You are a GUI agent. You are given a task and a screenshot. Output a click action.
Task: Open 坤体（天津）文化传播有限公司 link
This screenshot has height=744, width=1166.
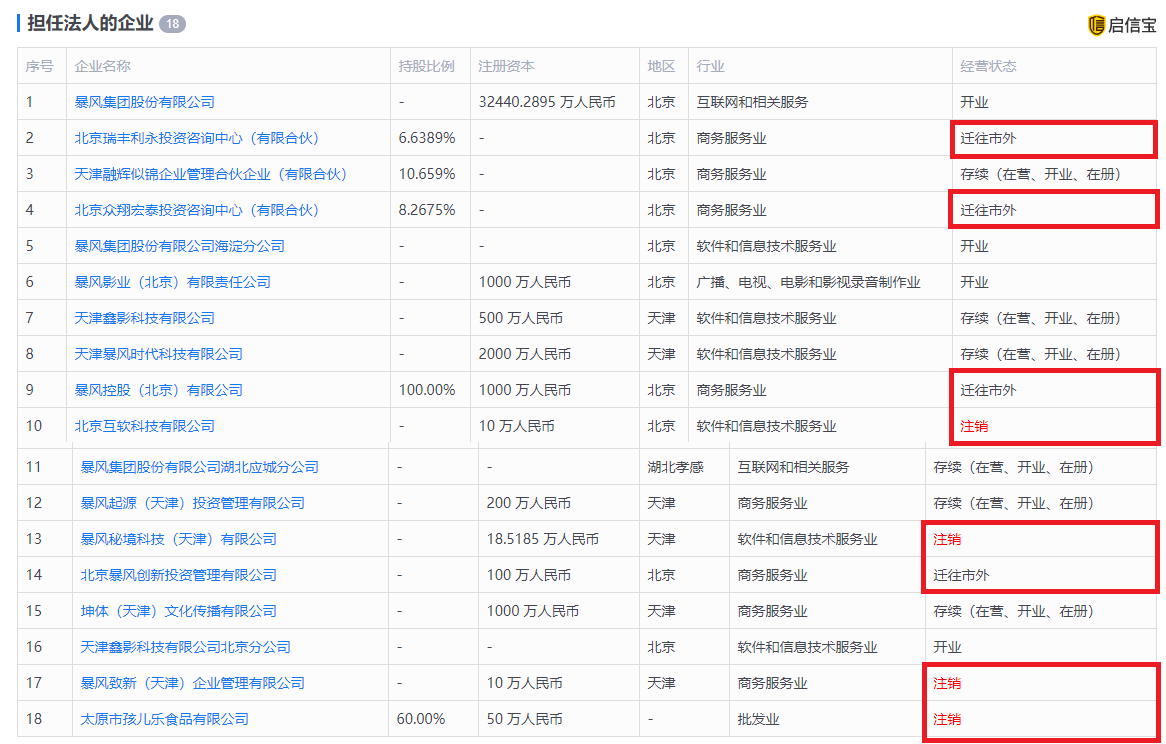[178, 611]
